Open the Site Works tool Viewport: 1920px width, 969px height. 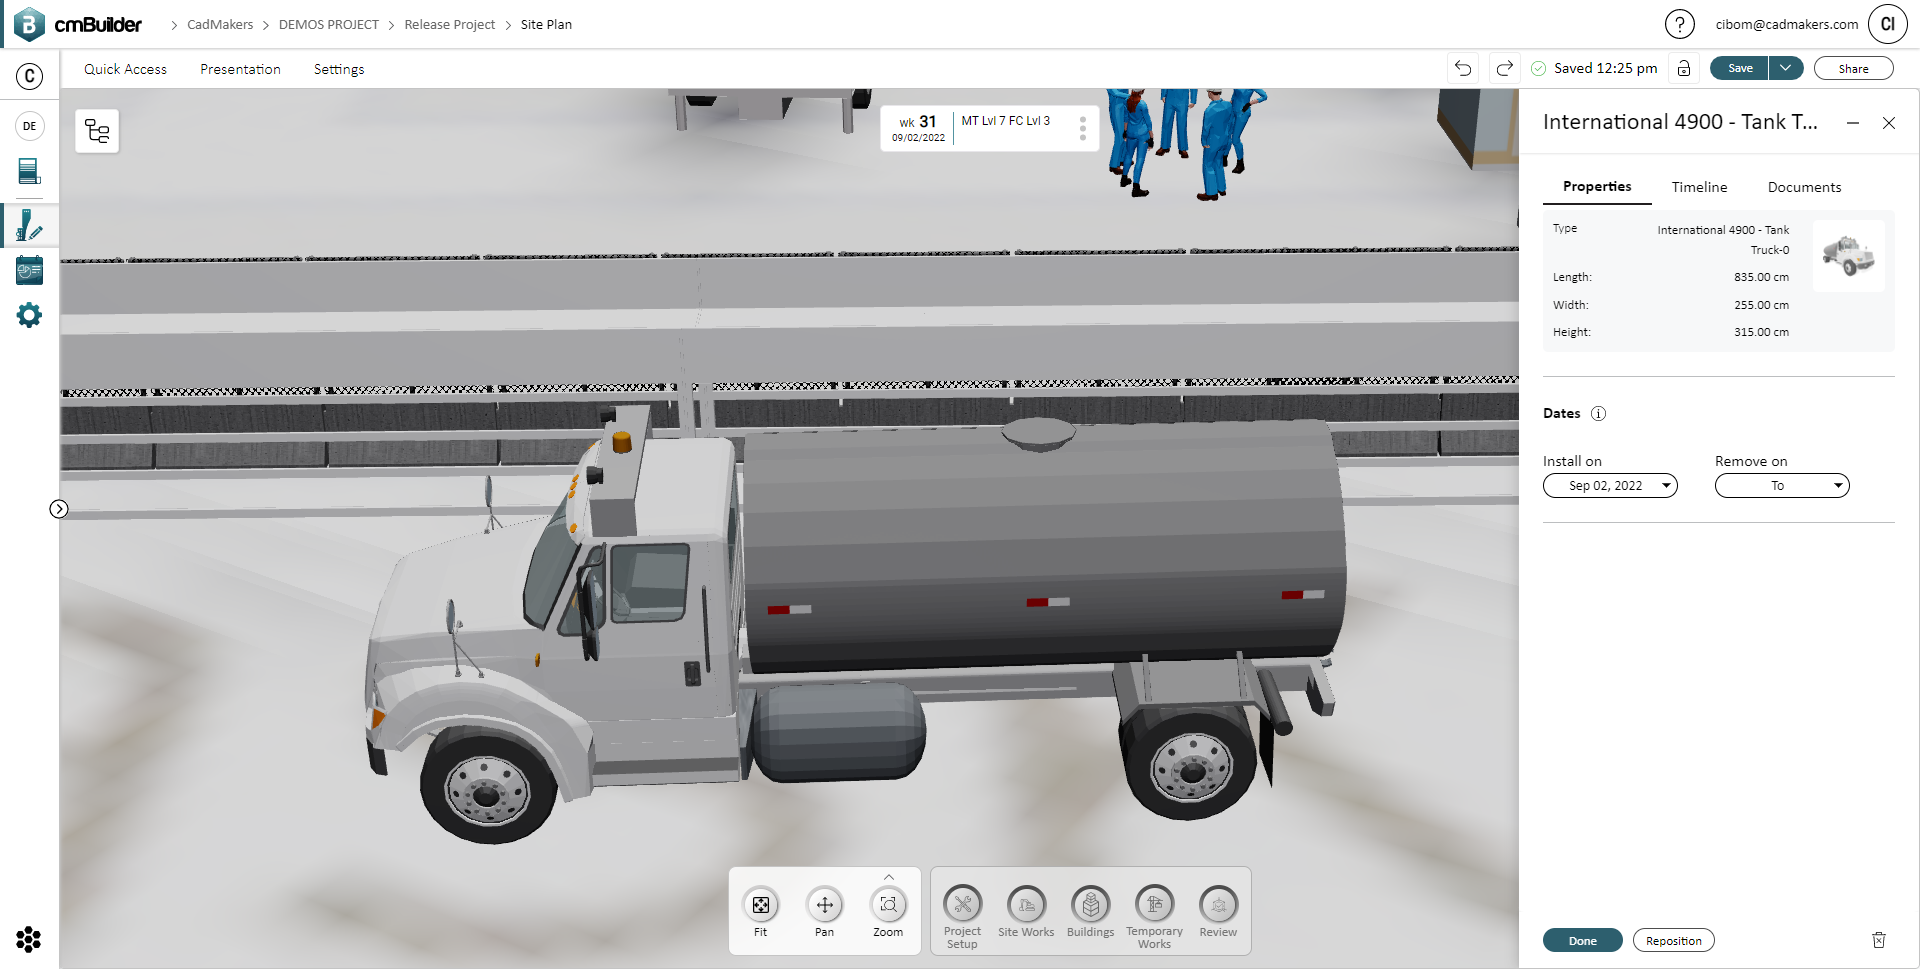1026,912
